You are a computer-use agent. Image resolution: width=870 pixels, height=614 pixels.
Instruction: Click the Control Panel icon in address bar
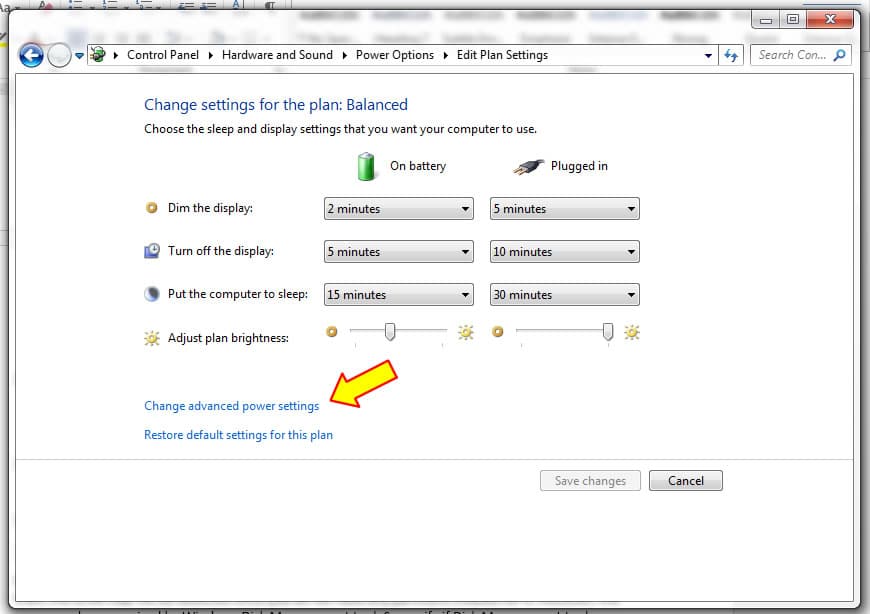(98, 55)
